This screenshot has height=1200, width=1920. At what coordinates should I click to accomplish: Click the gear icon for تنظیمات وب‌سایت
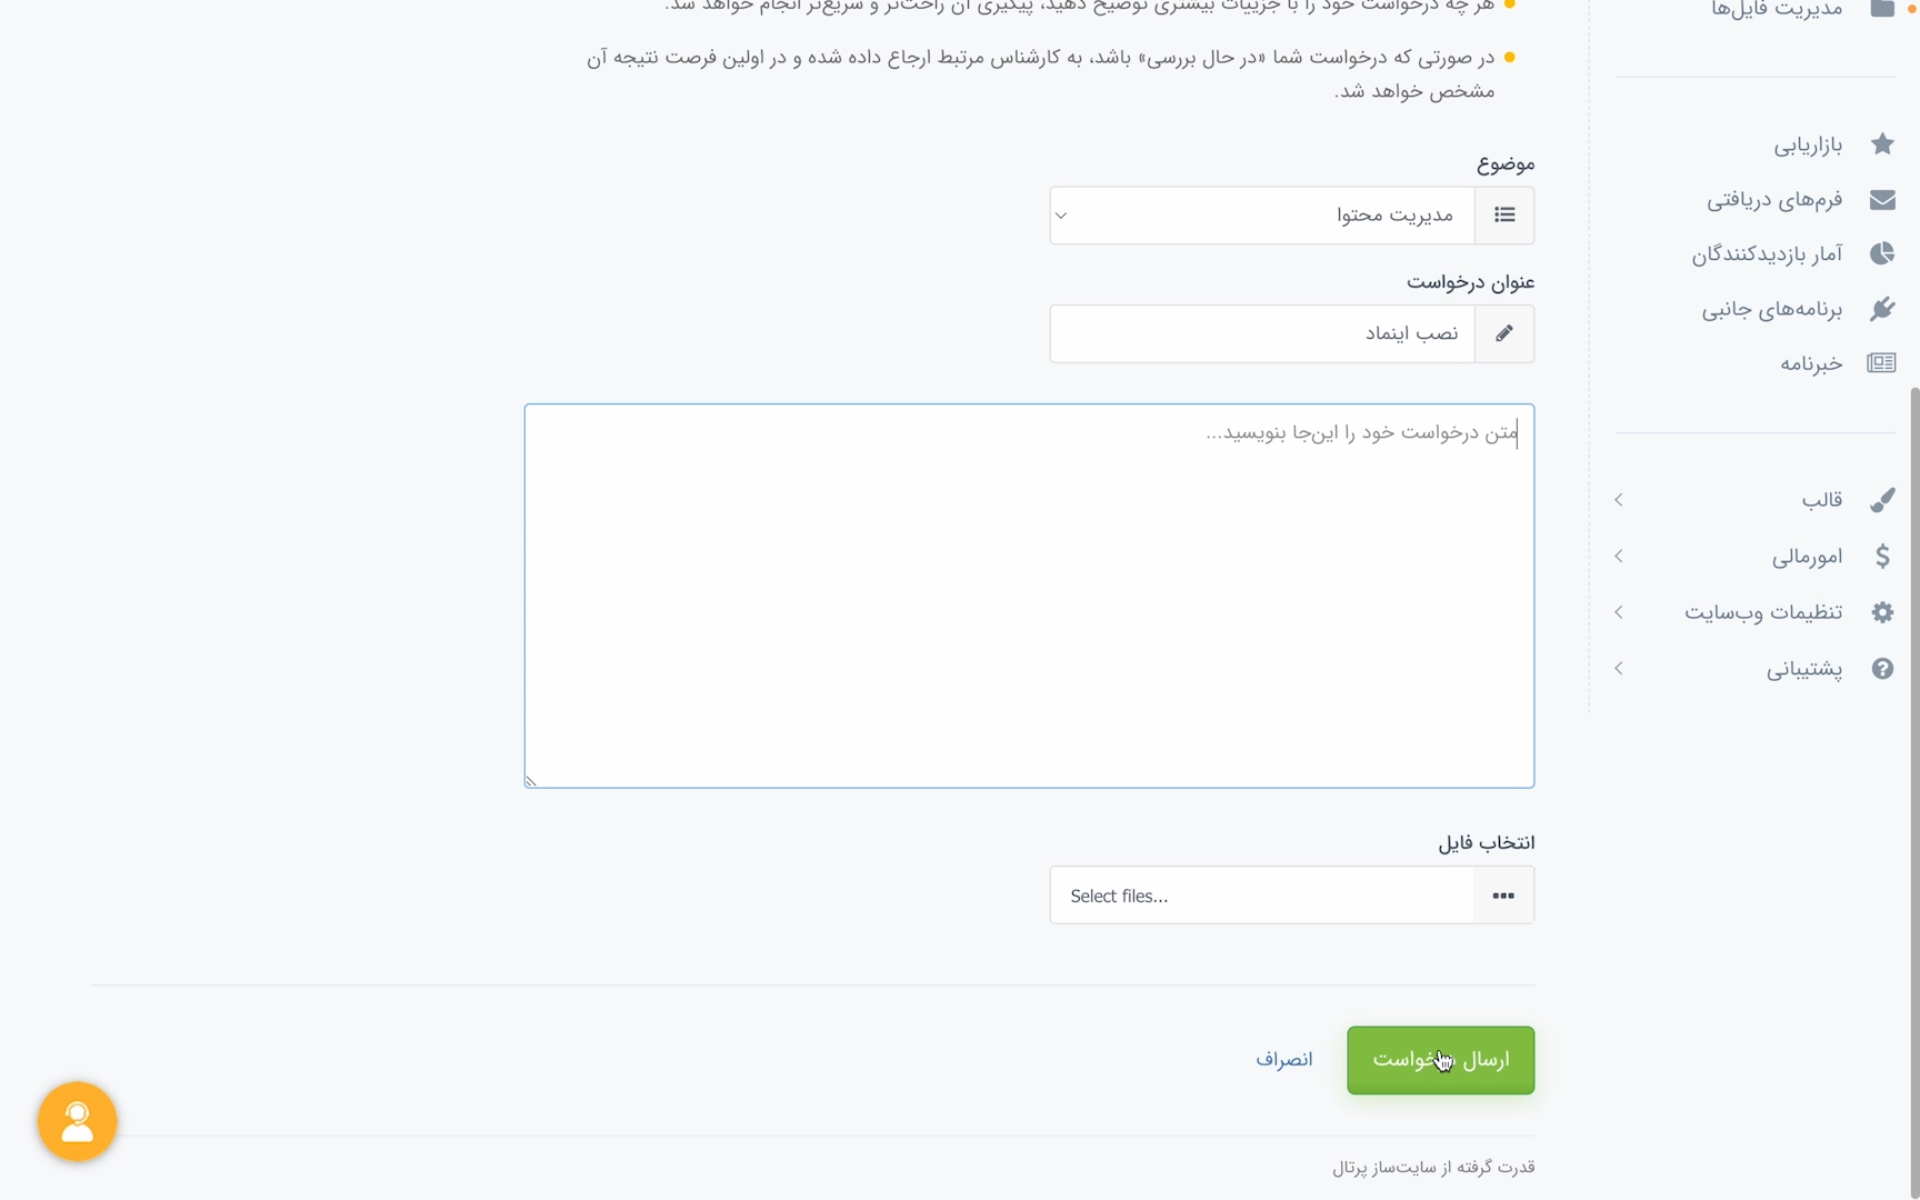(x=1882, y=612)
